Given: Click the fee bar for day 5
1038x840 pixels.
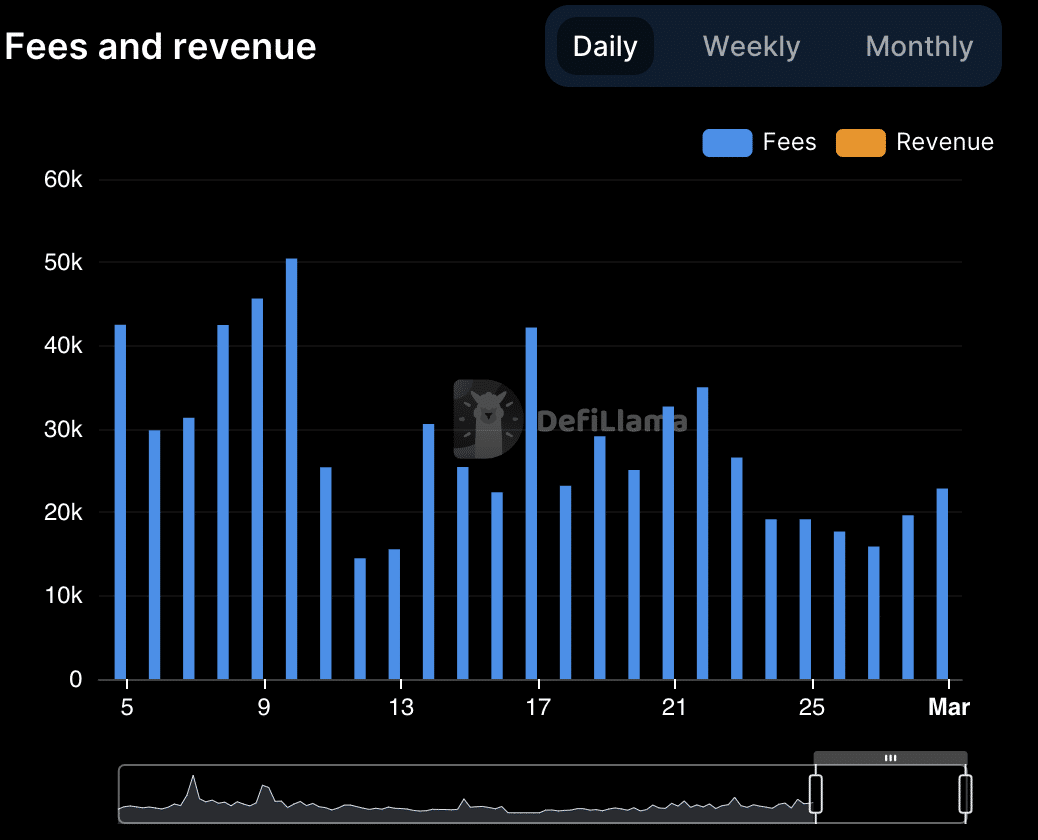Looking at the screenshot, I should pyautogui.click(x=120, y=501).
